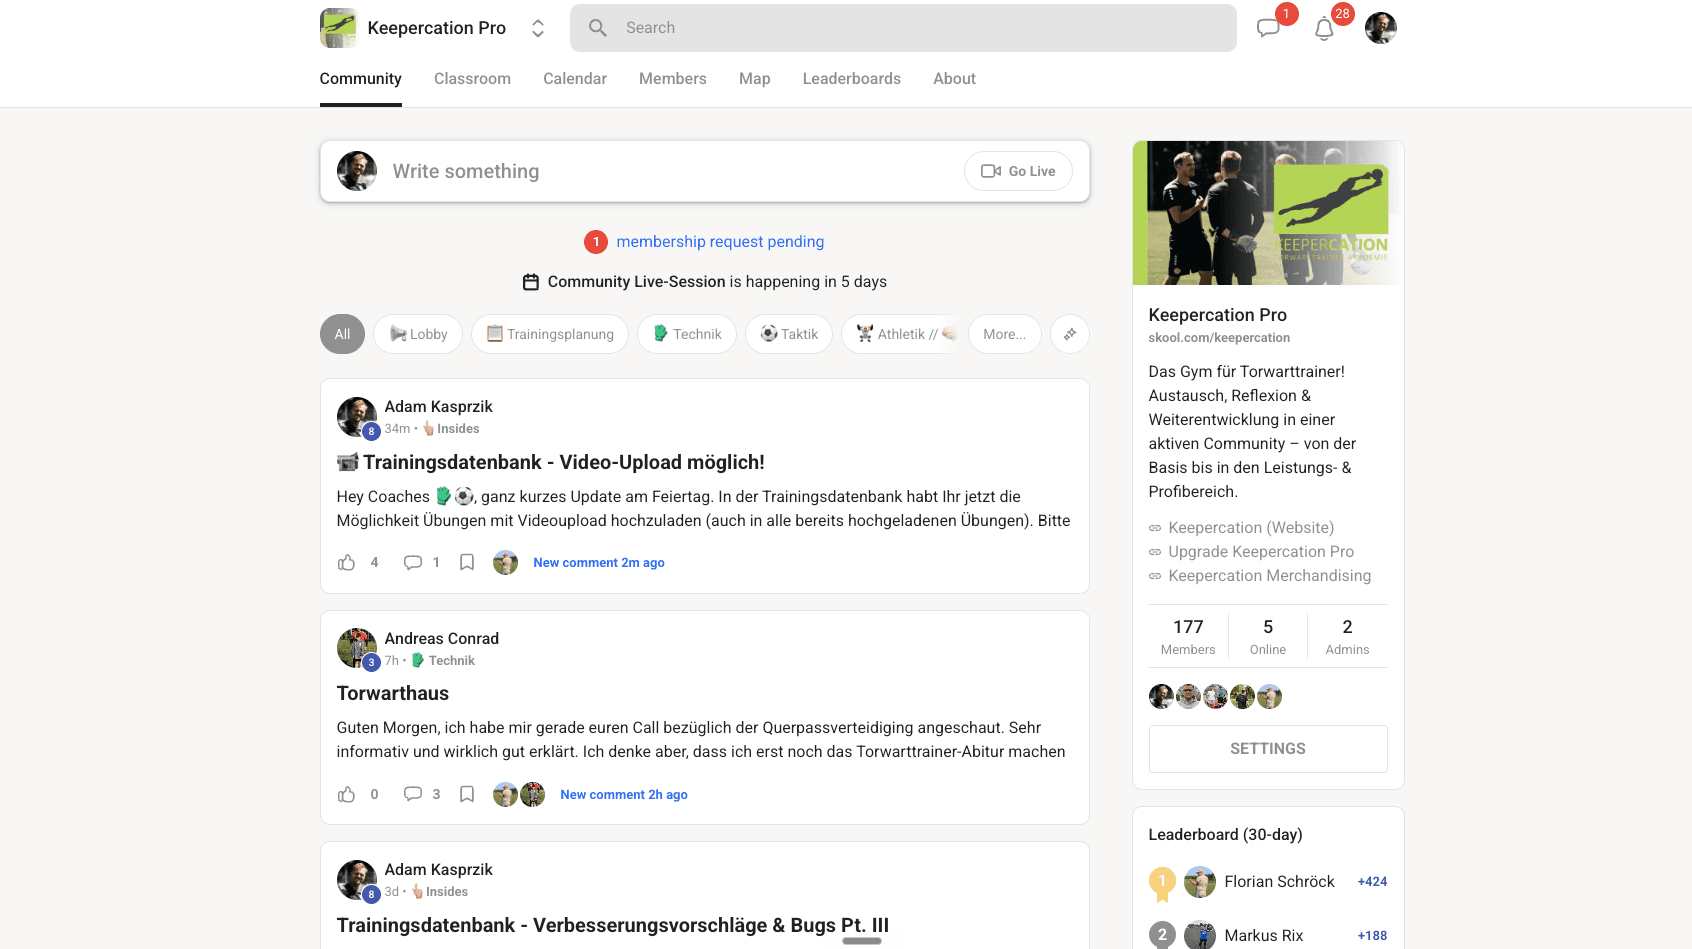This screenshot has width=1692, height=949.
Task: View the 177 Members count
Action: tap(1188, 636)
